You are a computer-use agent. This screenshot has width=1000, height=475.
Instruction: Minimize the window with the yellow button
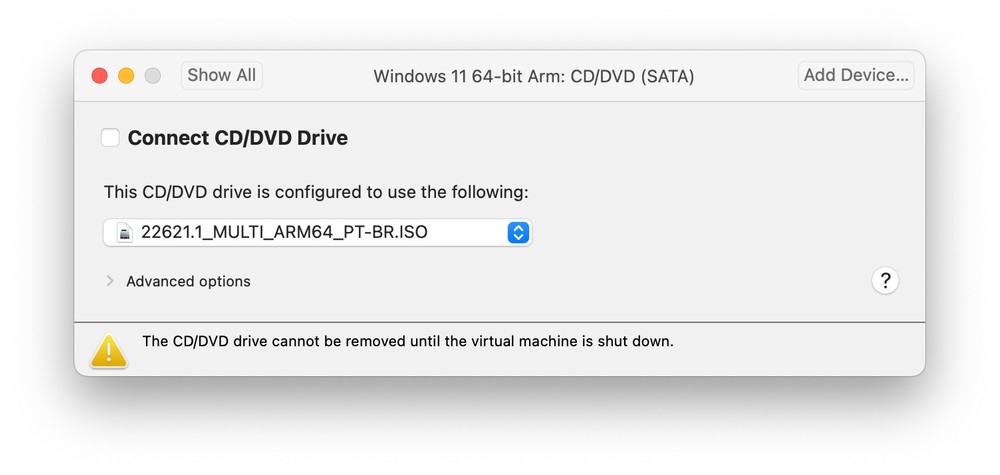[126, 76]
